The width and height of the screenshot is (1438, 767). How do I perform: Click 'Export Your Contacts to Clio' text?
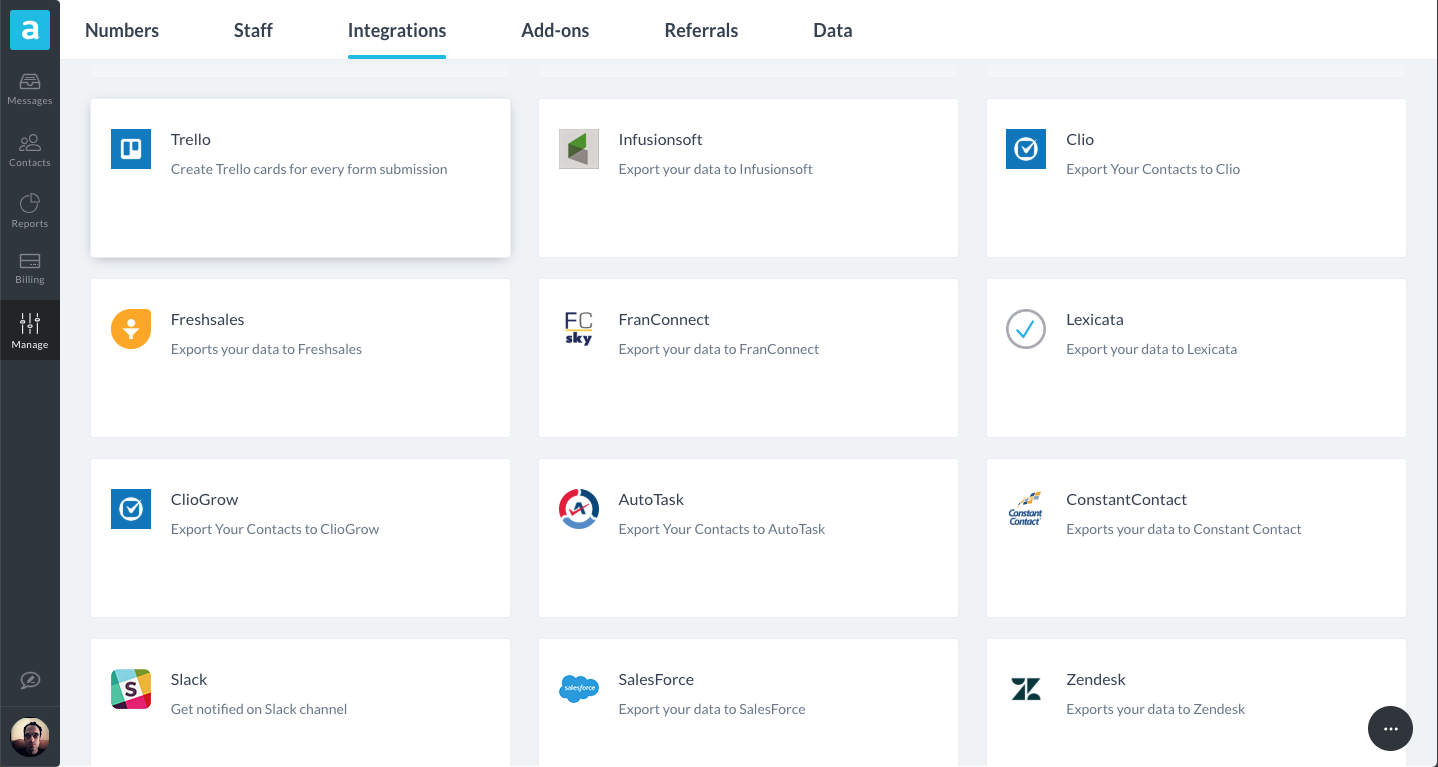(1153, 169)
